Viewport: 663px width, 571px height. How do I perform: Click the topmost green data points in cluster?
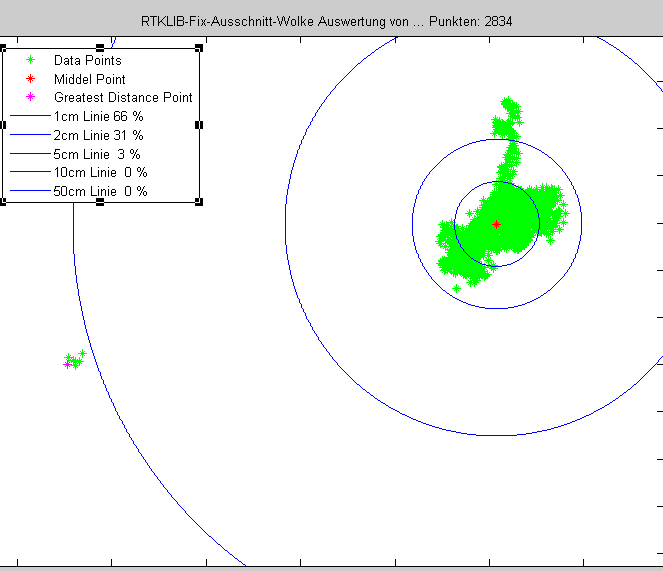[x=510, y=105]
